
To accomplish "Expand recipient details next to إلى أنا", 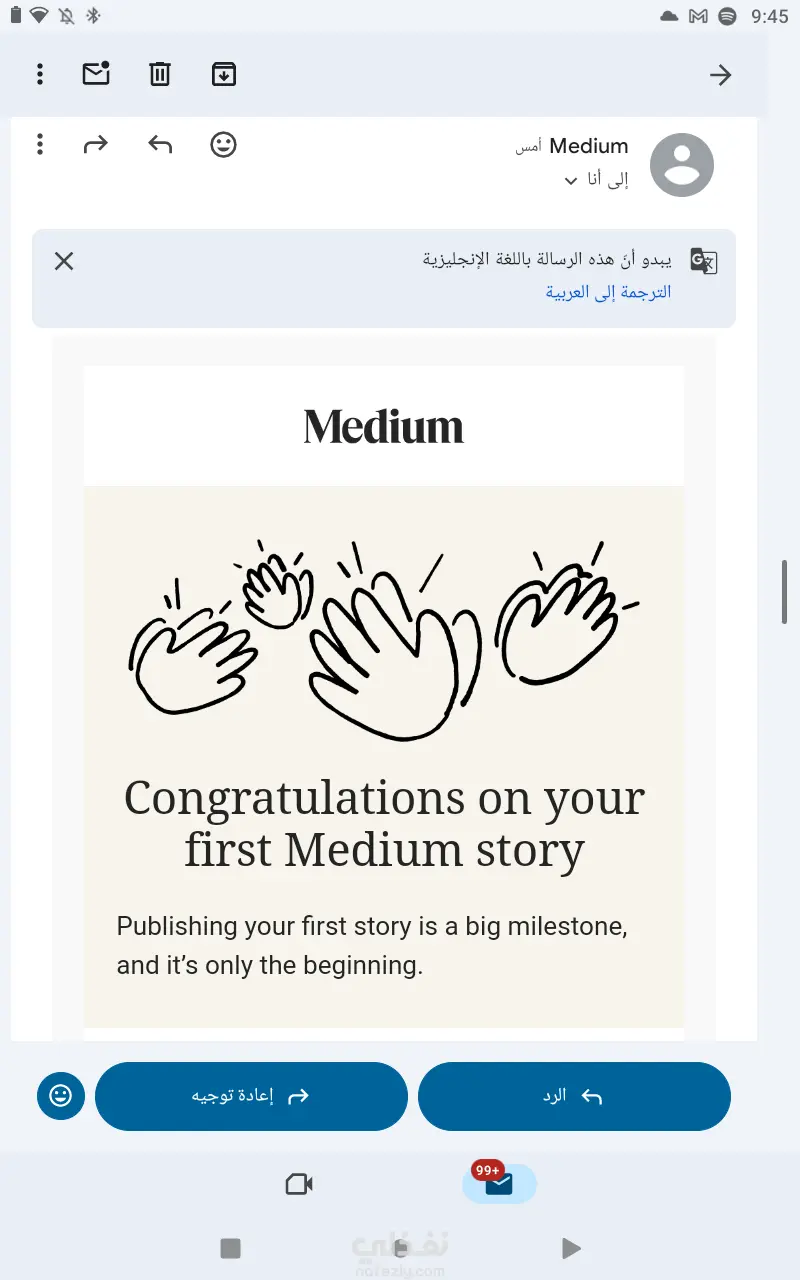I will 571,181.
